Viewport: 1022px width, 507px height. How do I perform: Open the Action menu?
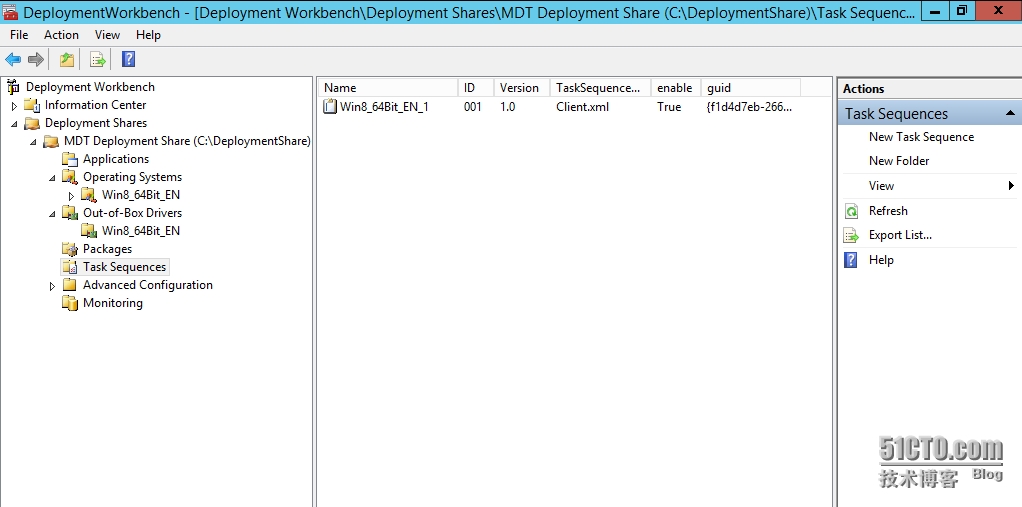tap(61, 35)
